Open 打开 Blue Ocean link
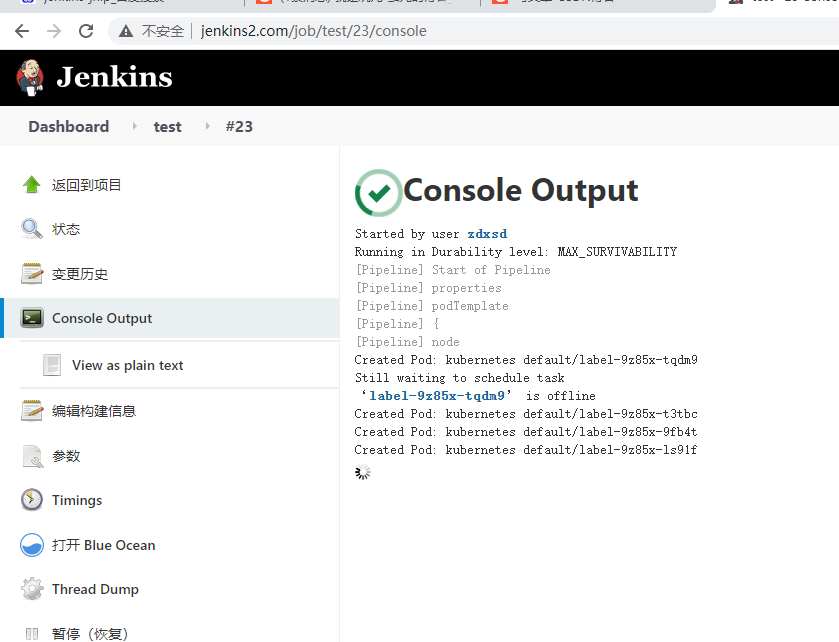Viewport: 839px width, 642px height. (103, 545)
